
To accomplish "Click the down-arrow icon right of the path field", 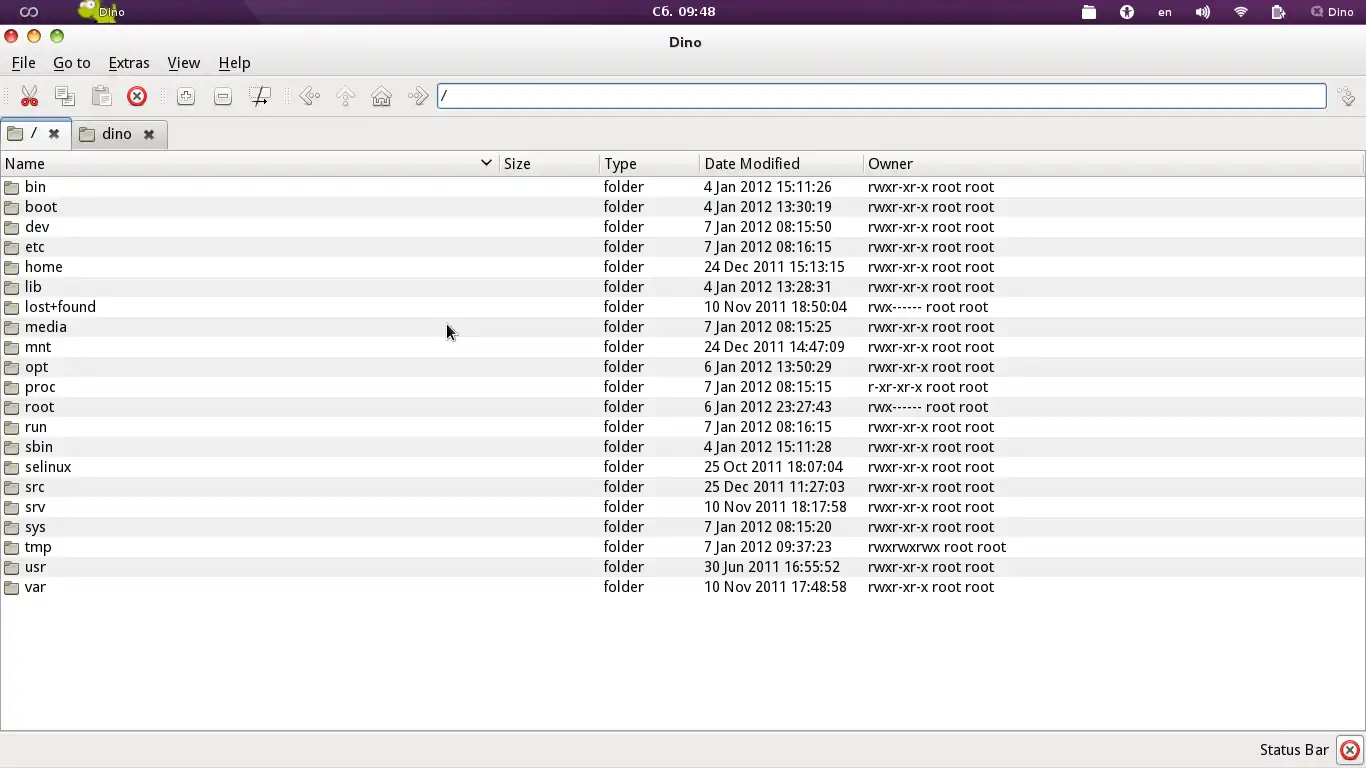I will [x=1347, y=96].
